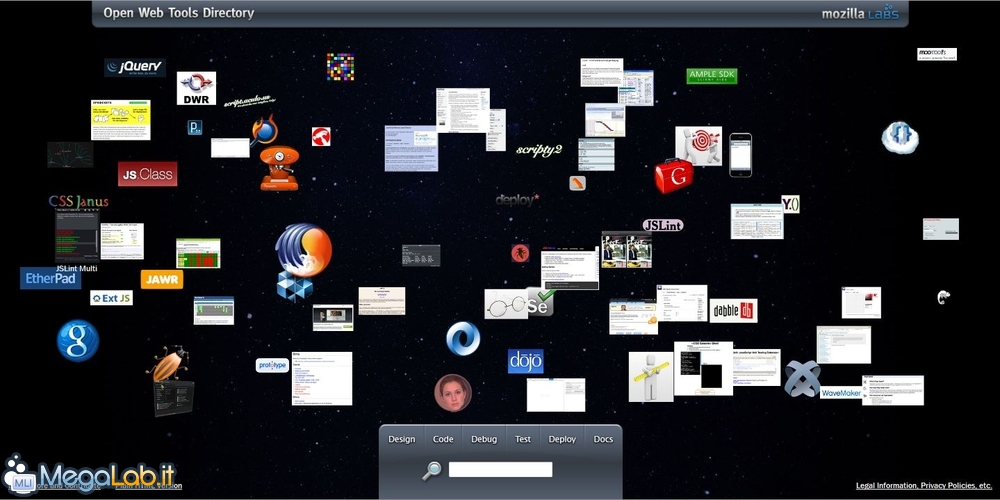Screen dimensions: 1000x500
Task: Click the green and red table thumbnail
Action: click(198, 253)
